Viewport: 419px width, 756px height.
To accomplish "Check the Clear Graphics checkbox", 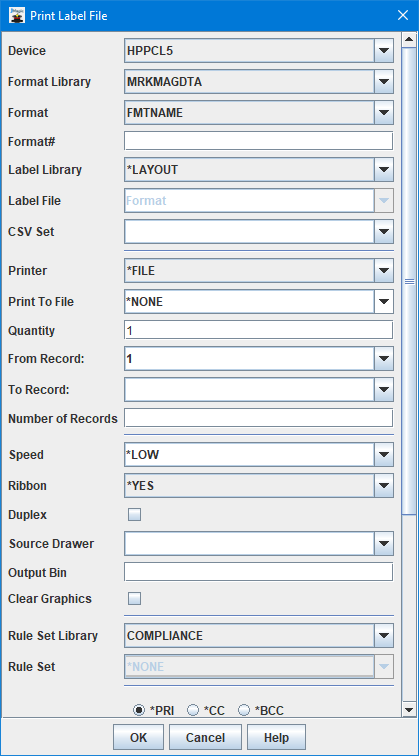I will [135, 599].
